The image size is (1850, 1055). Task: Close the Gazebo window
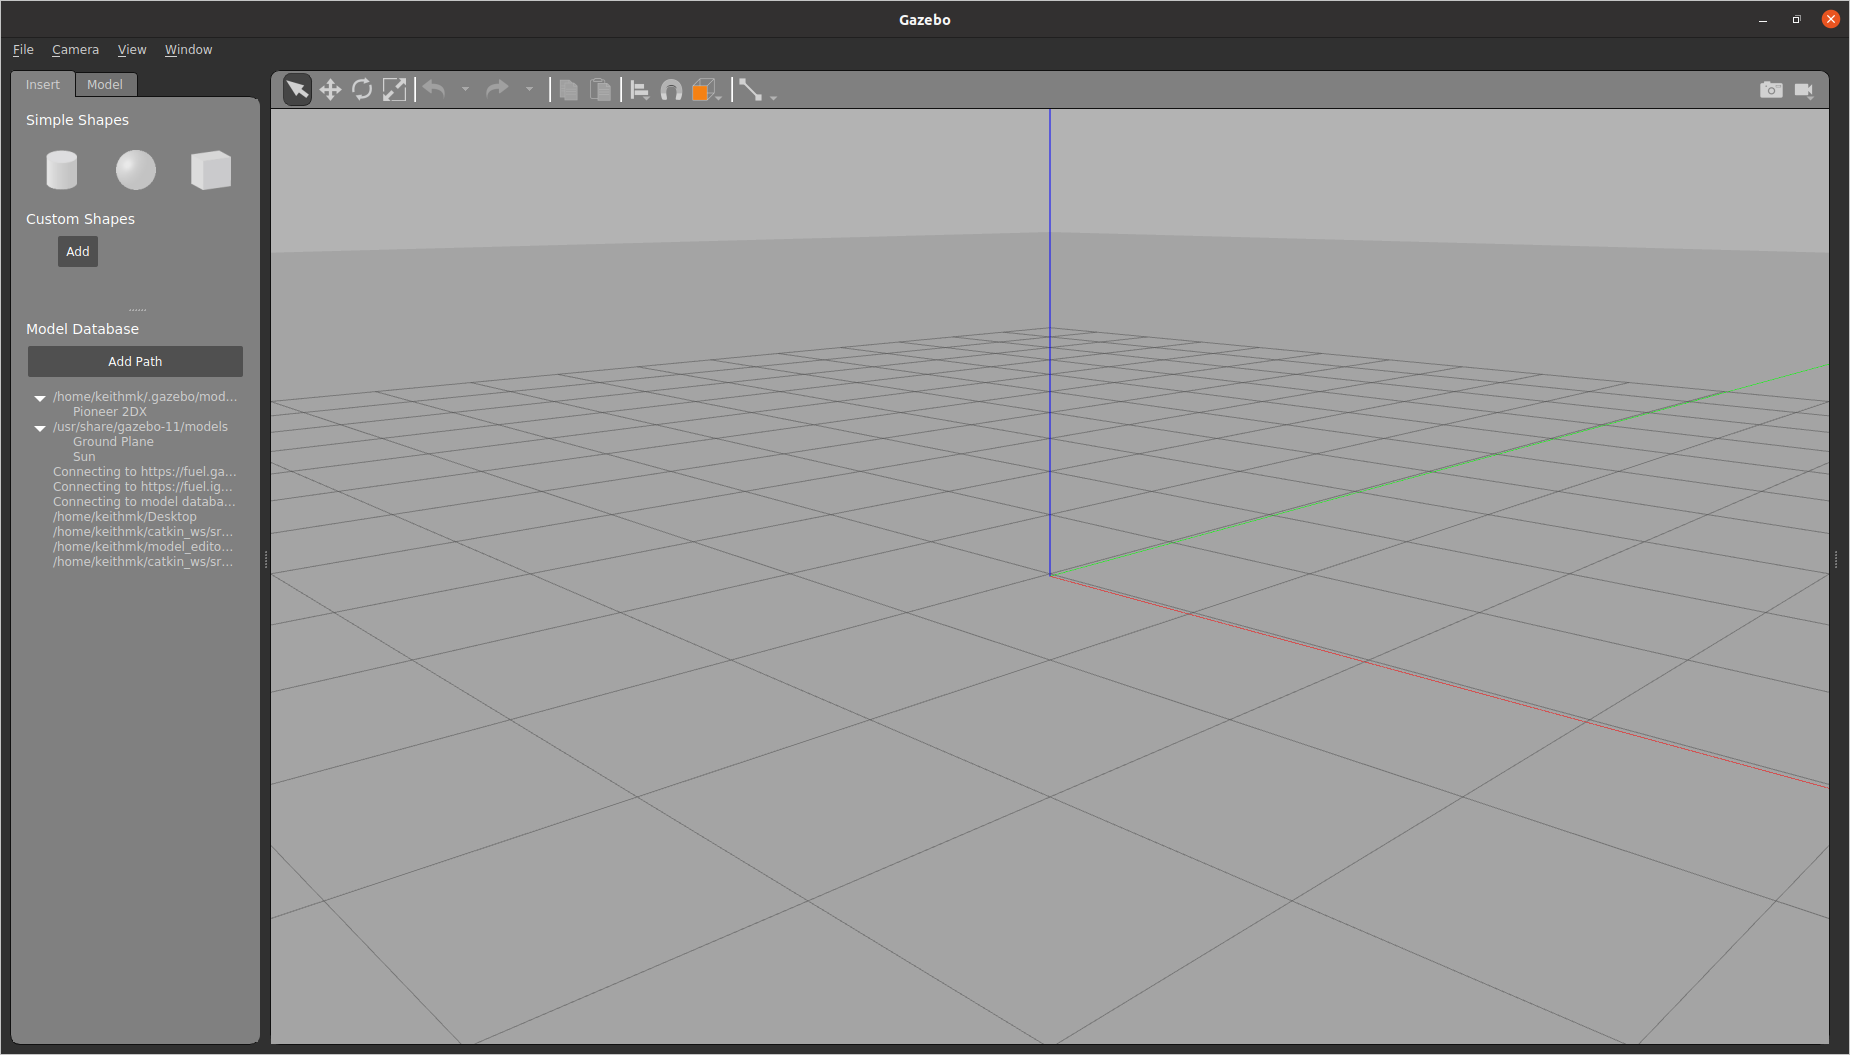1831,19
